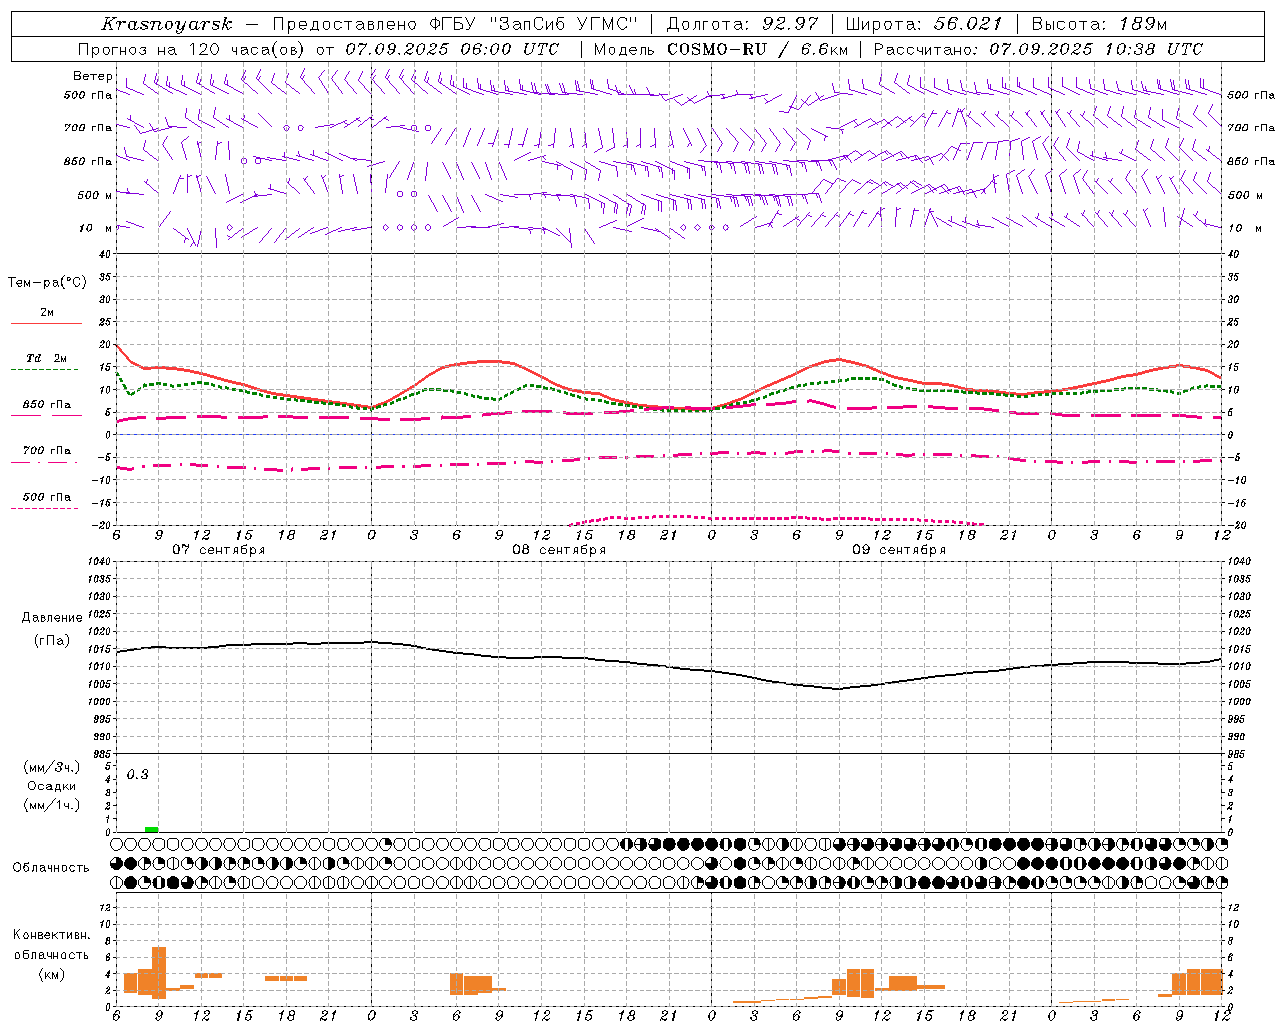The image size is (1280, 1024).
Task: Select the "Td 2м" dew point legend entry
Action: click(x=47, y=358)
